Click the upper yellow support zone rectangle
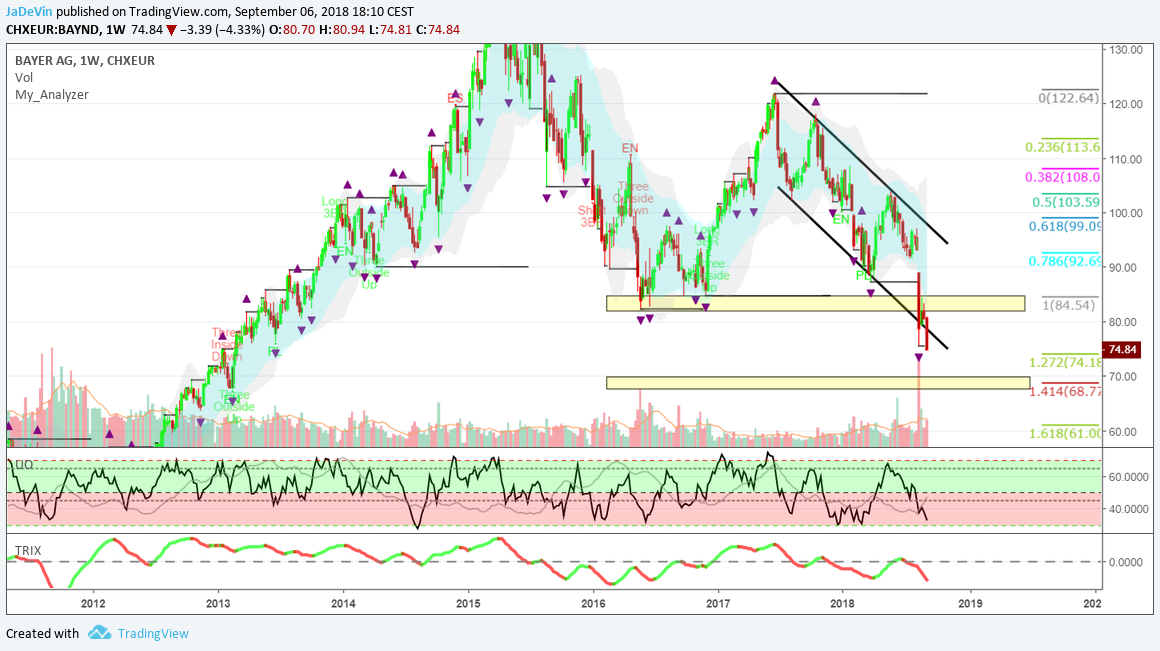This screenshot has width=1160, height=651. pos(815,303)
